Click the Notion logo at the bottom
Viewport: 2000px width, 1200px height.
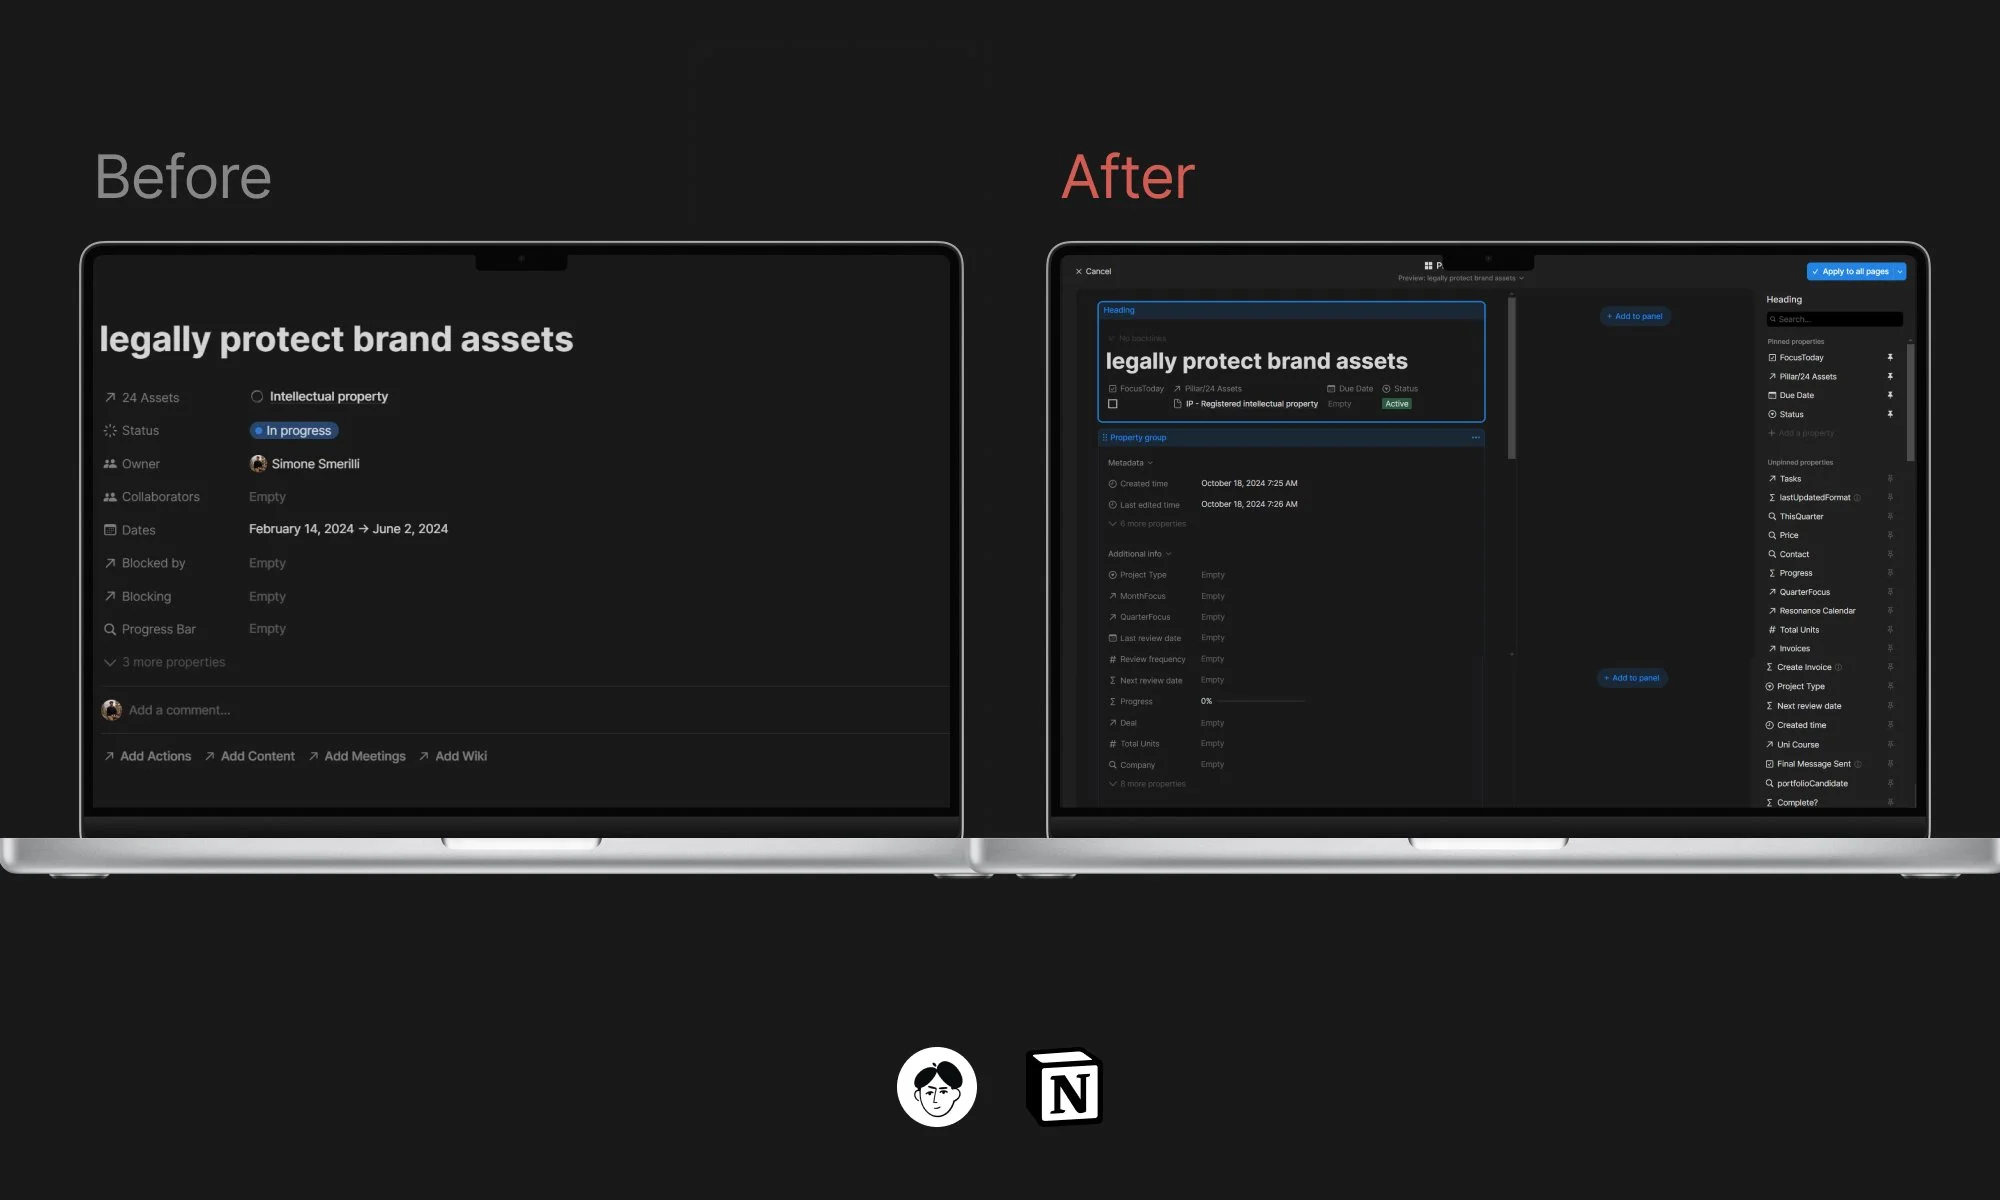[1066, 1087]
